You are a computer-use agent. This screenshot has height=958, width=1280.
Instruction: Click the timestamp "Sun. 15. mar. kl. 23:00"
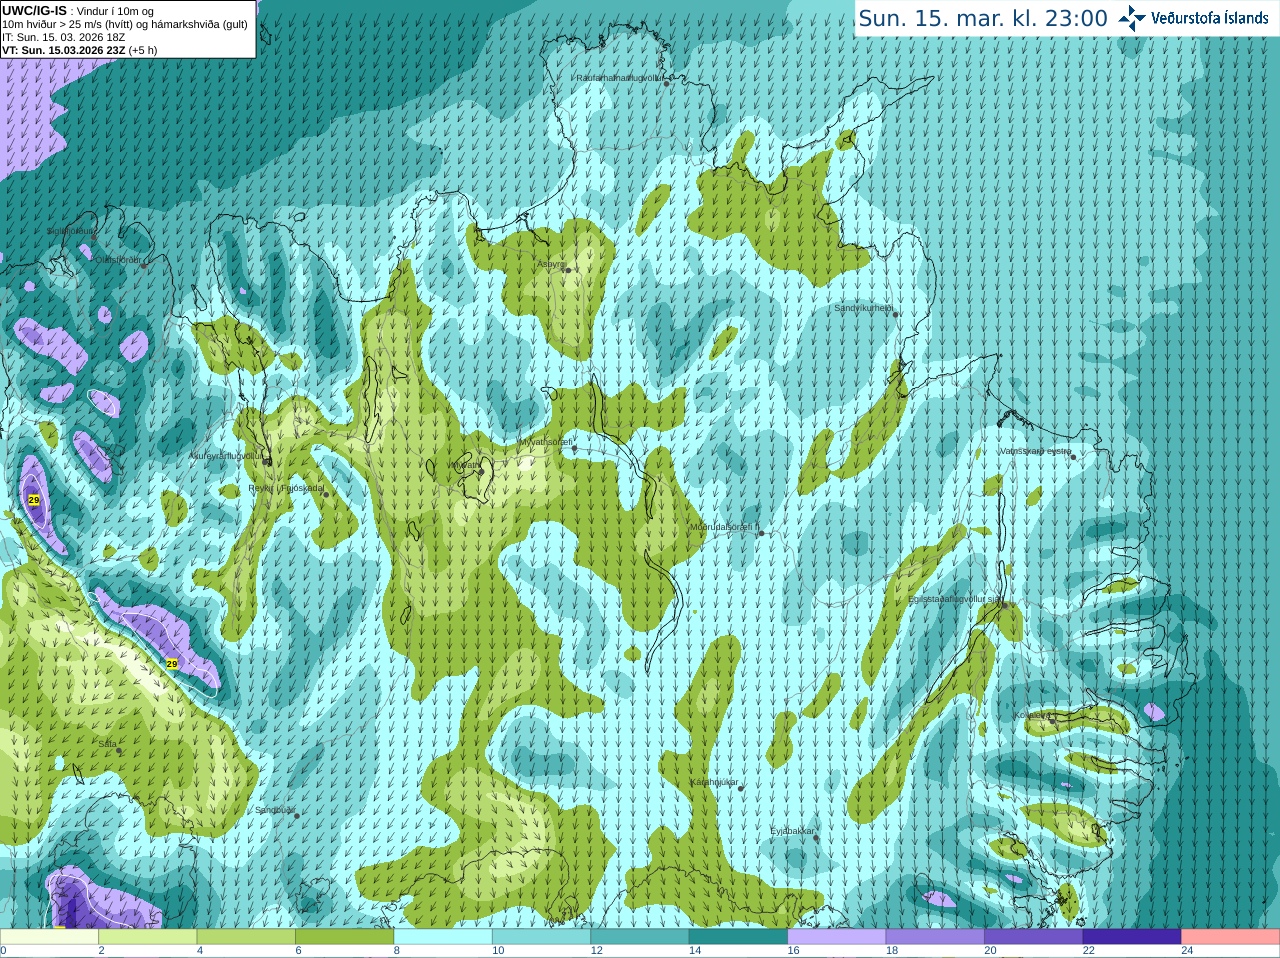(983, 18)
